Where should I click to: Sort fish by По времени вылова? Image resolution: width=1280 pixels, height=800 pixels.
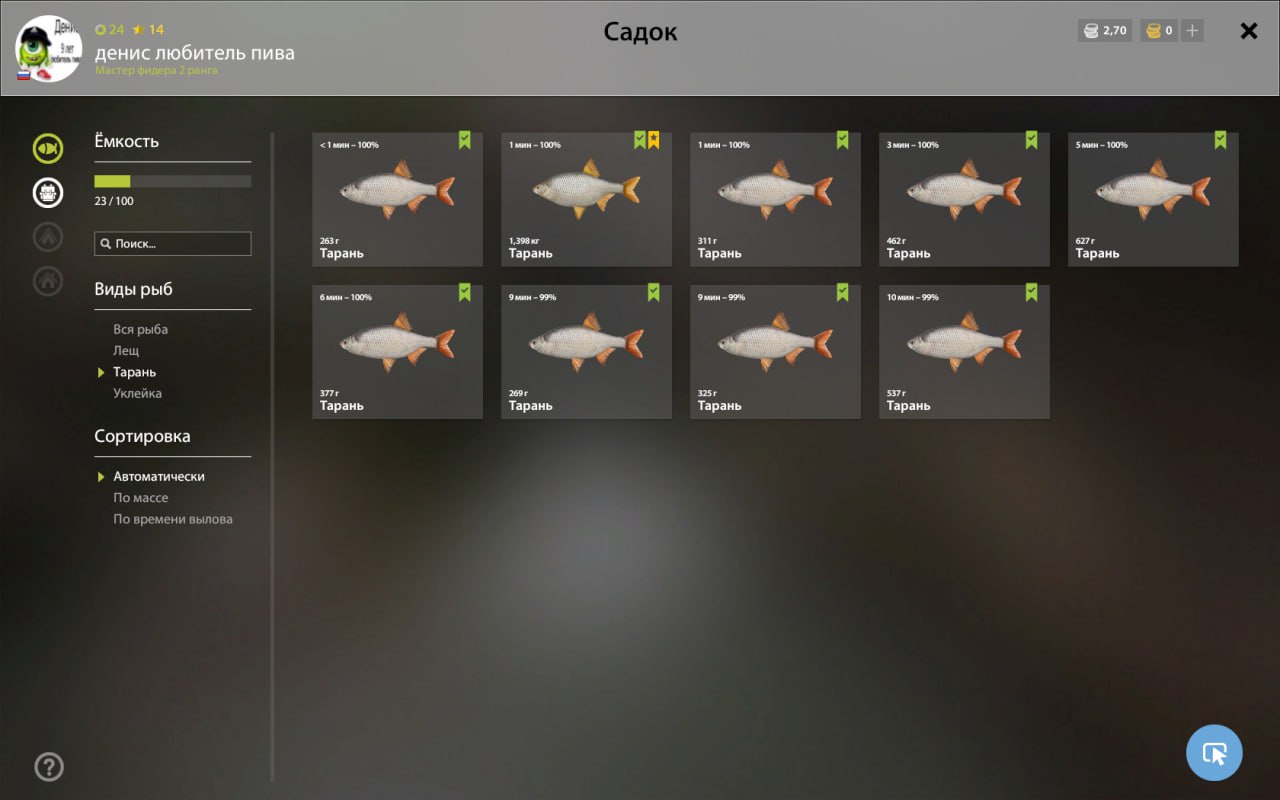coord(173,519)
